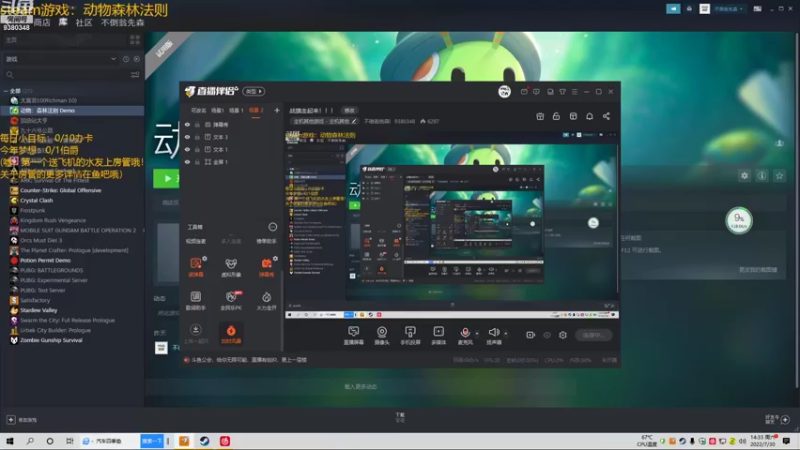Open advanced filter sliders in library search
This screenshot has width=800, height=450.
(x=135, y=75)
